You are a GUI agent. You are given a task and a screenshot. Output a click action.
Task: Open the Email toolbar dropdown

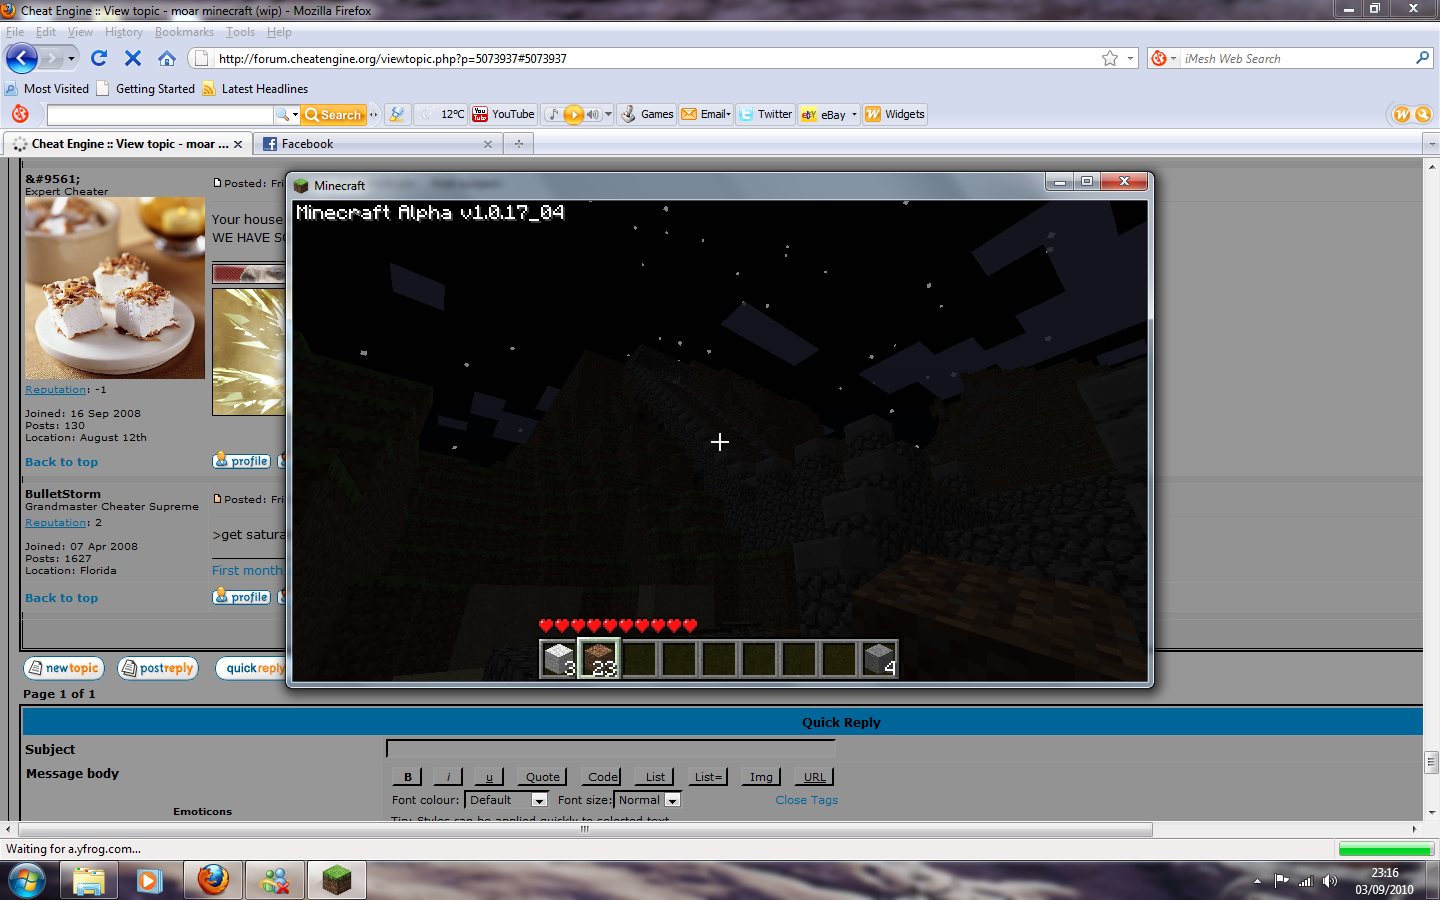point(706,114)
